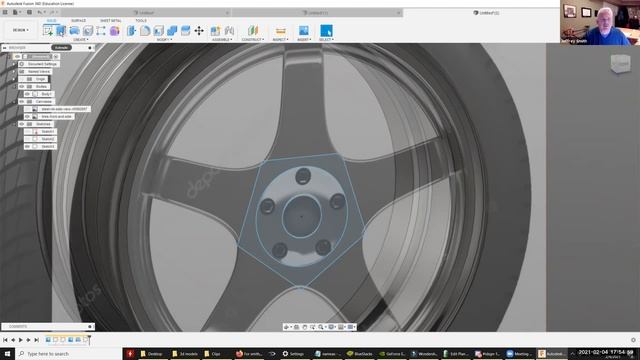The image size is (640, 360).
Task: Switch to second Untitled document tab
Action: click(x=318, y=13)
